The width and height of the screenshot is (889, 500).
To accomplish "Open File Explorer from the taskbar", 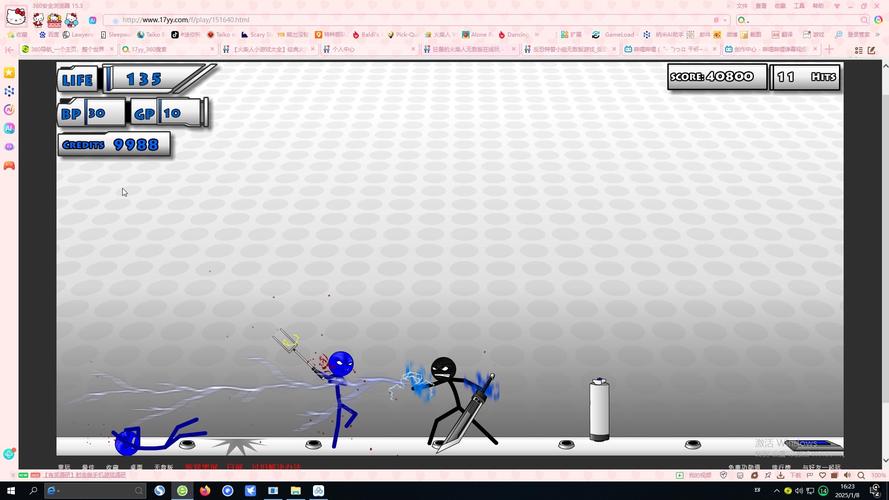I will (x=295, y=490).
